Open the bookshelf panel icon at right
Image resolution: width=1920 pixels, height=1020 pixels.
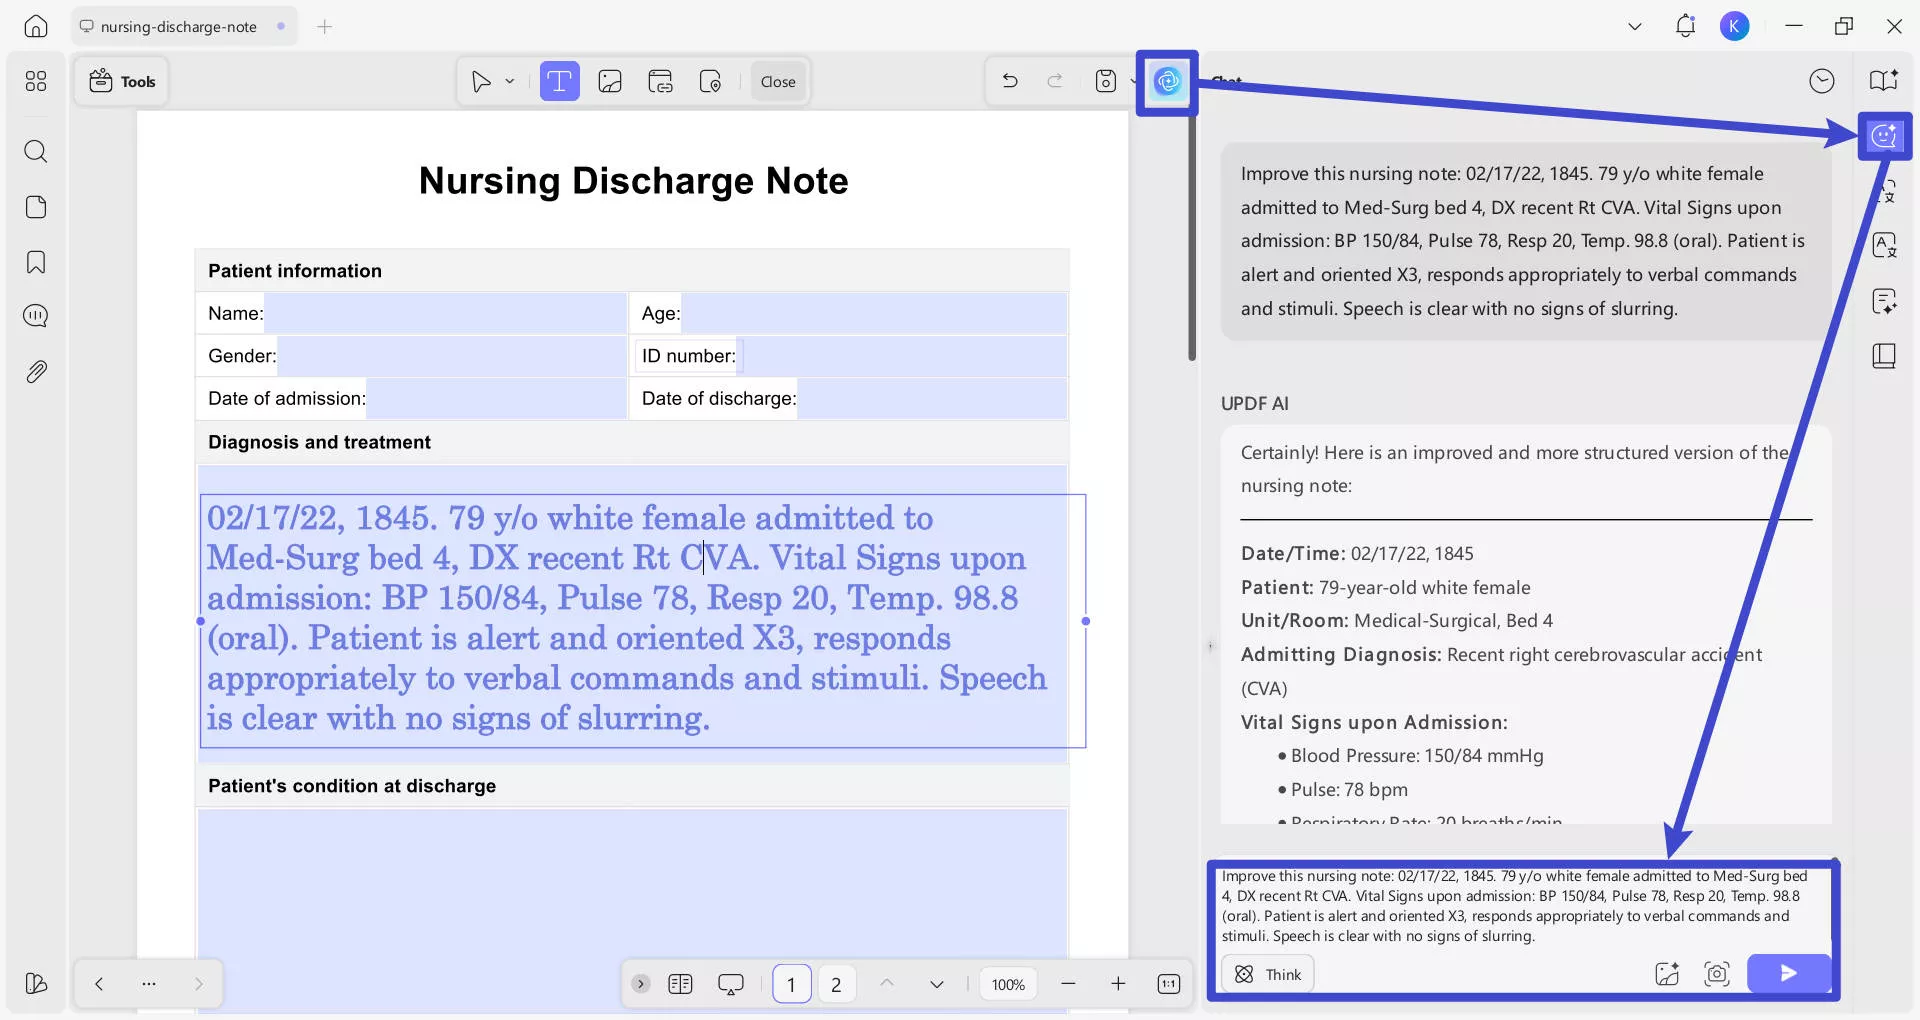[x=1884, y=356]
